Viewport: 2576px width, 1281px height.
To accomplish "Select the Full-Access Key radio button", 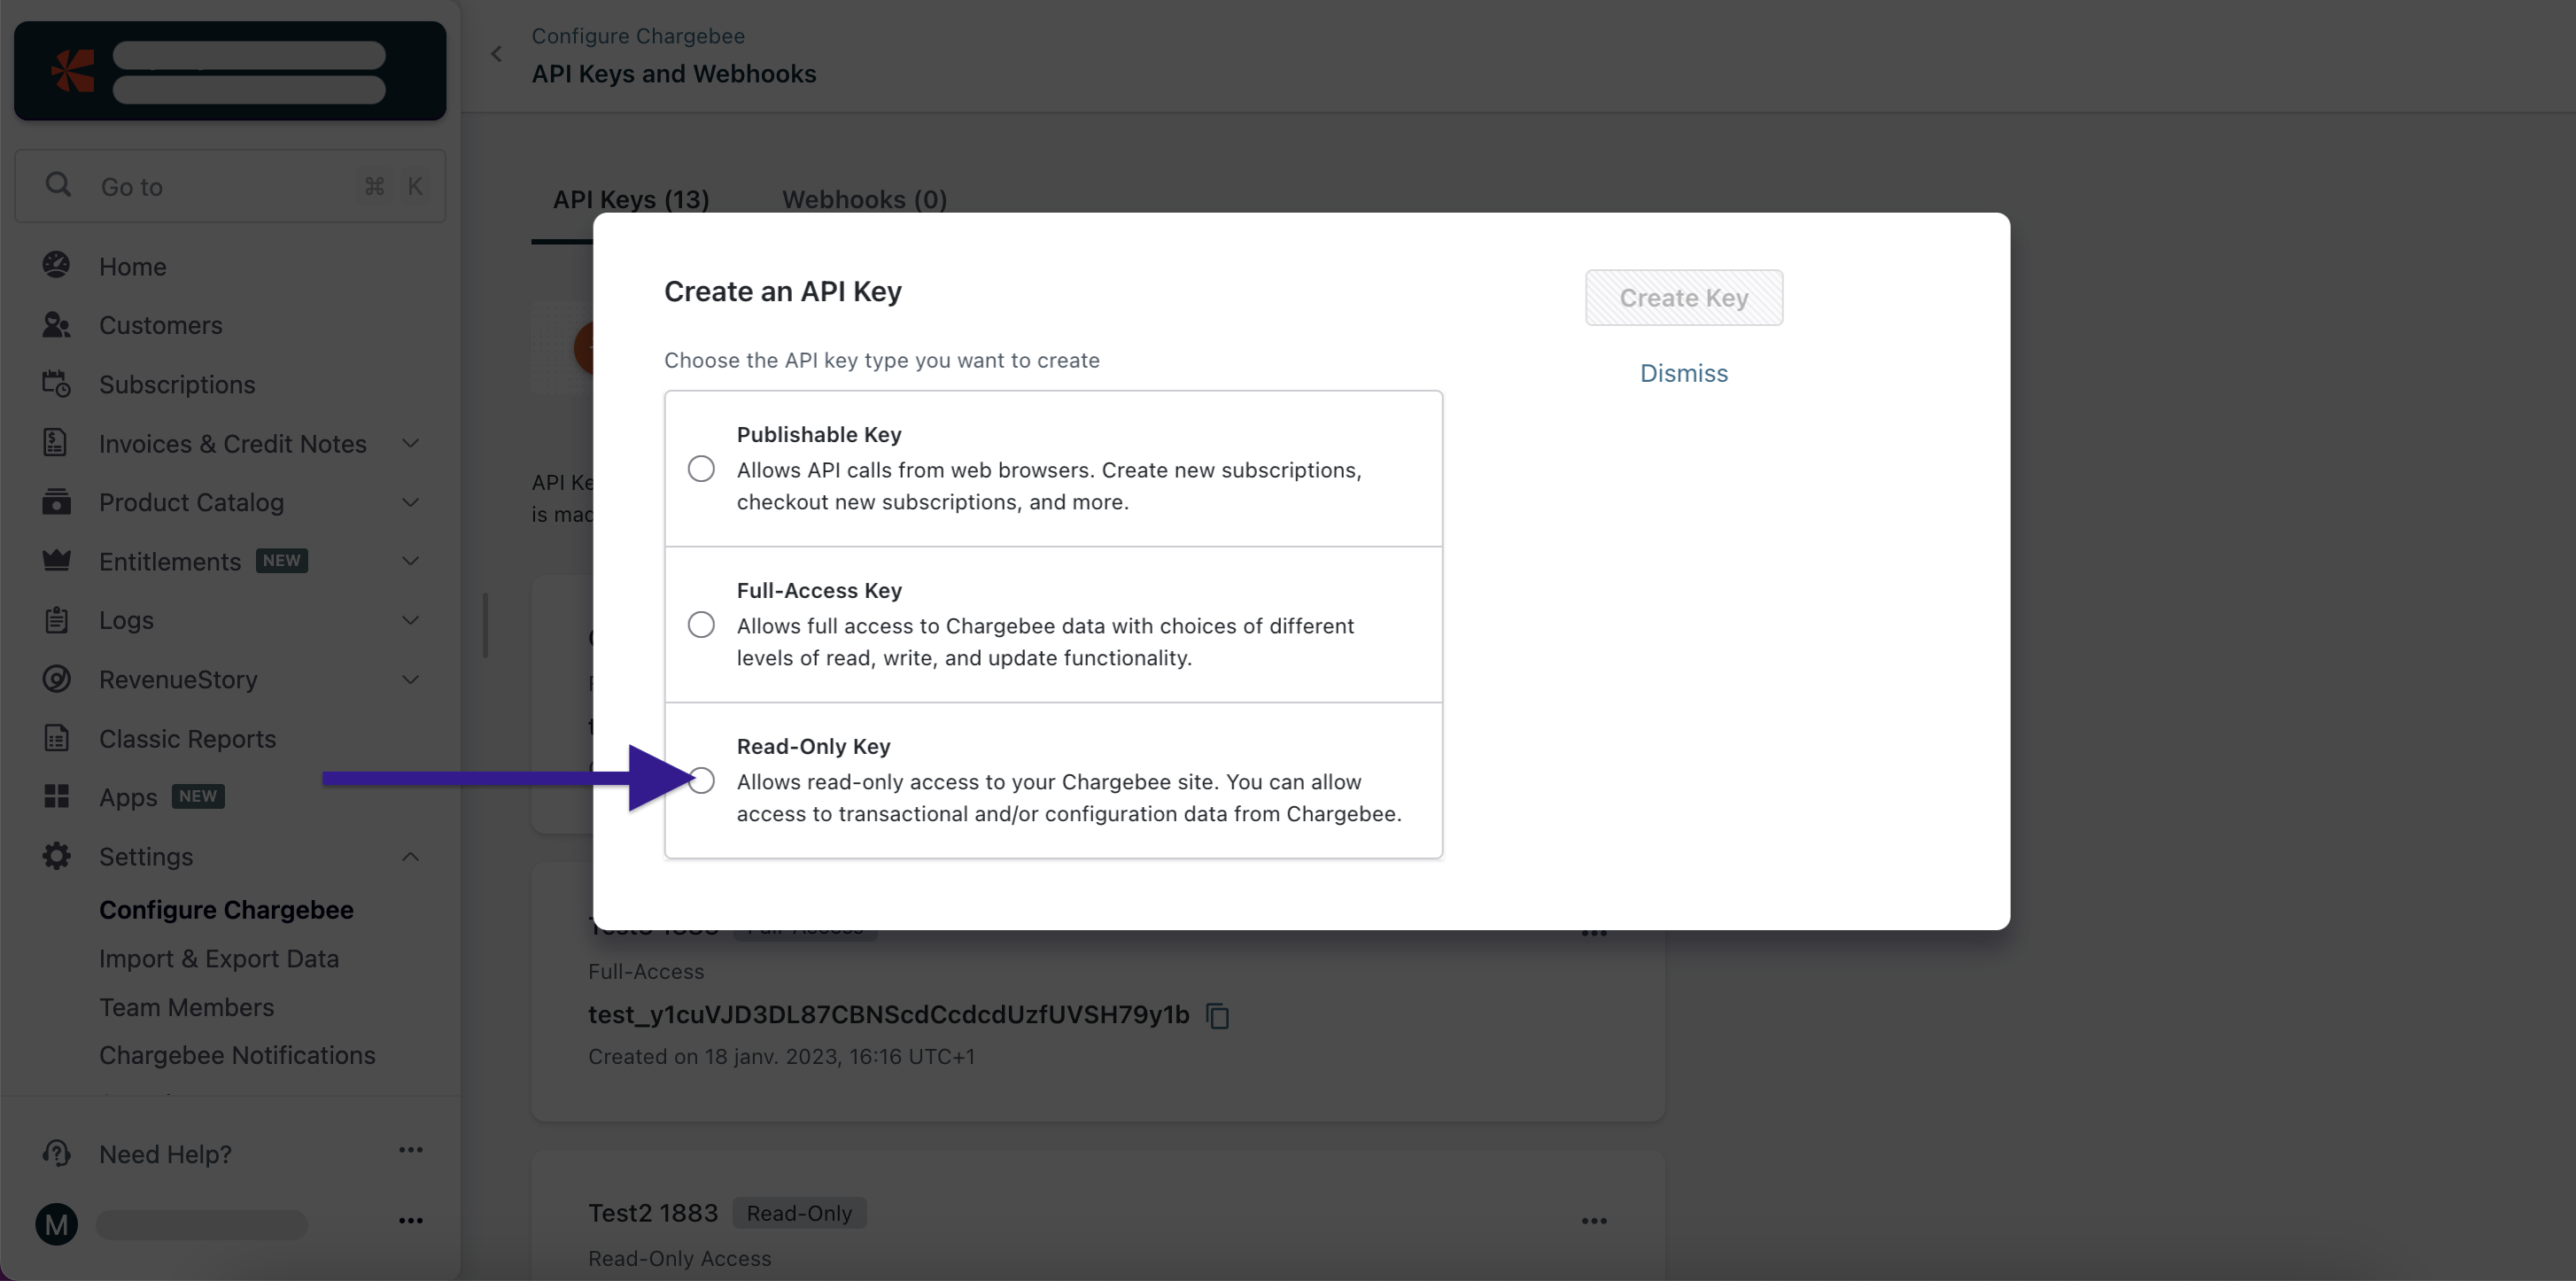I will tap(701, 624).
